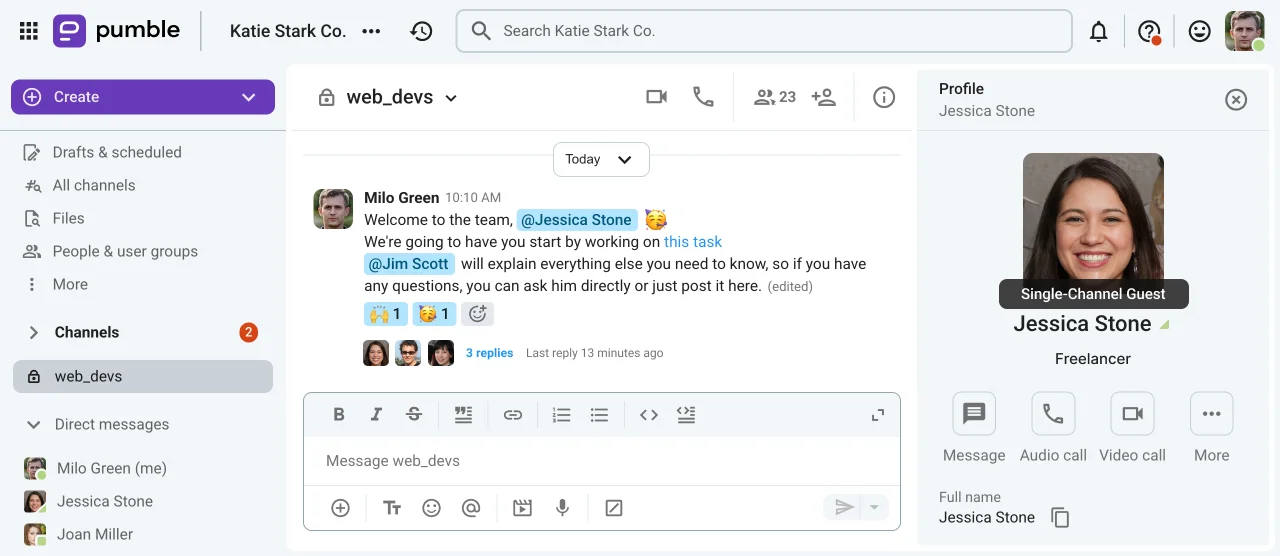Record a video clip message
This screenshot has width=1280, height=556.
click(522, 508)
